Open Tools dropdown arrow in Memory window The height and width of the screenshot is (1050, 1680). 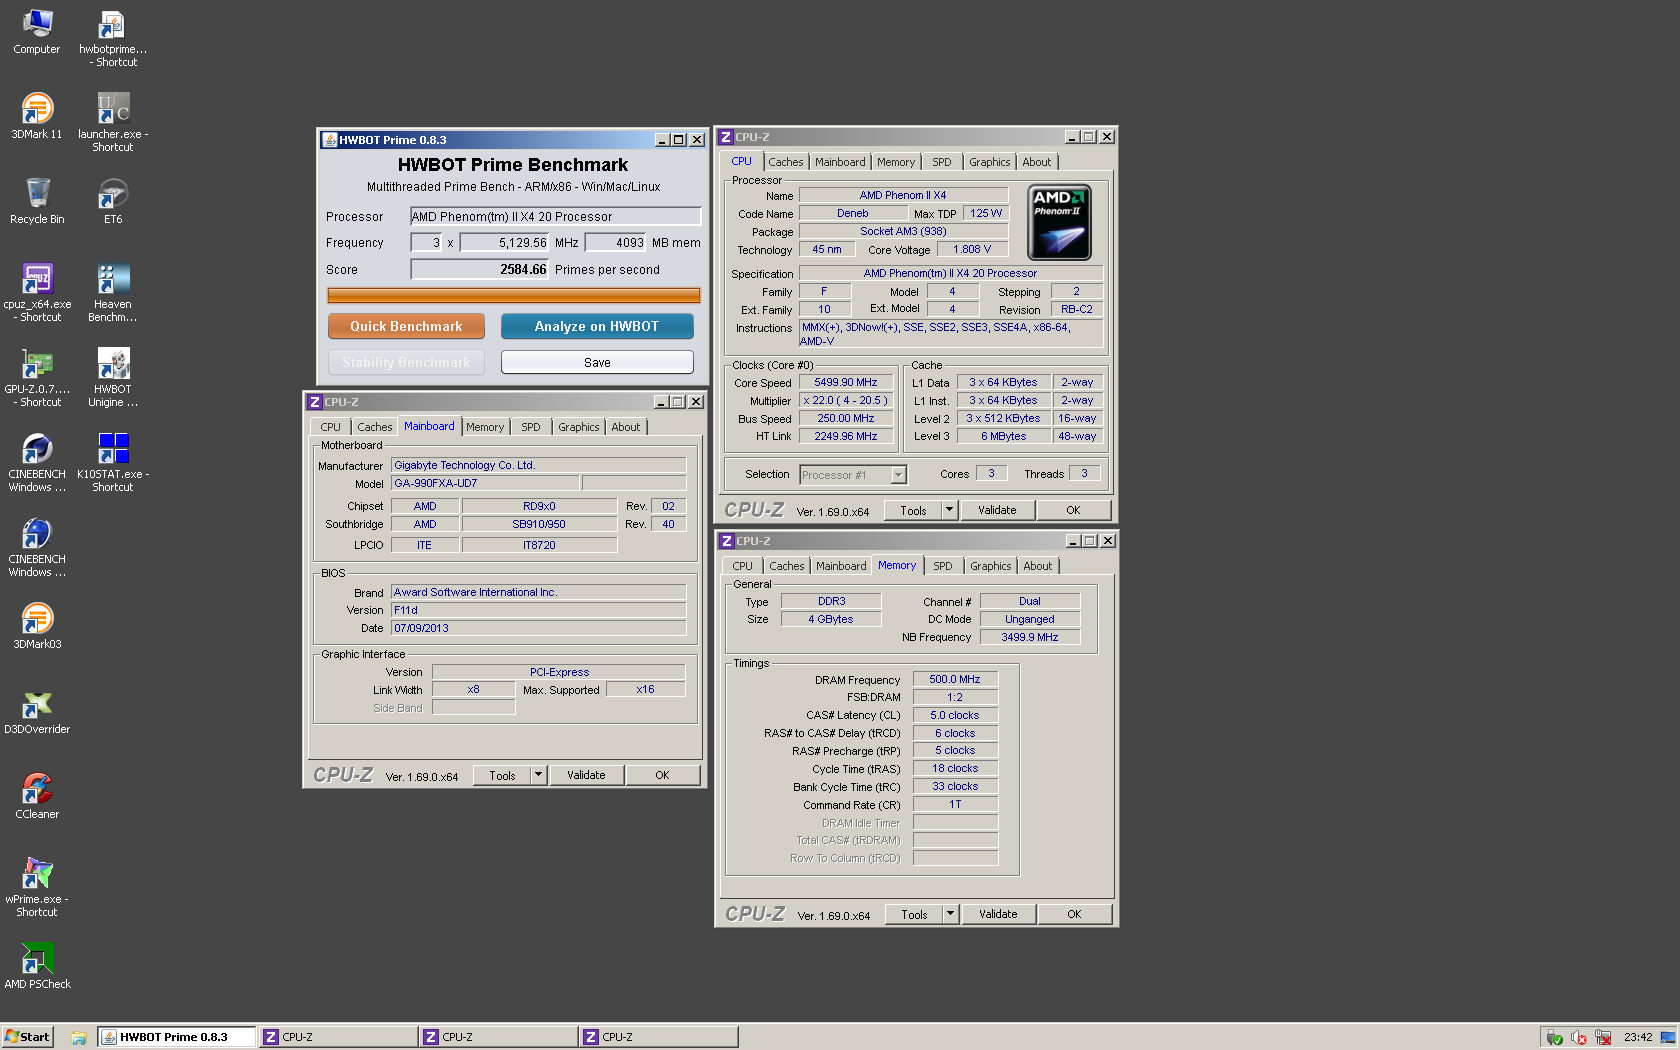pyautogui.click(x=951, y=914)
